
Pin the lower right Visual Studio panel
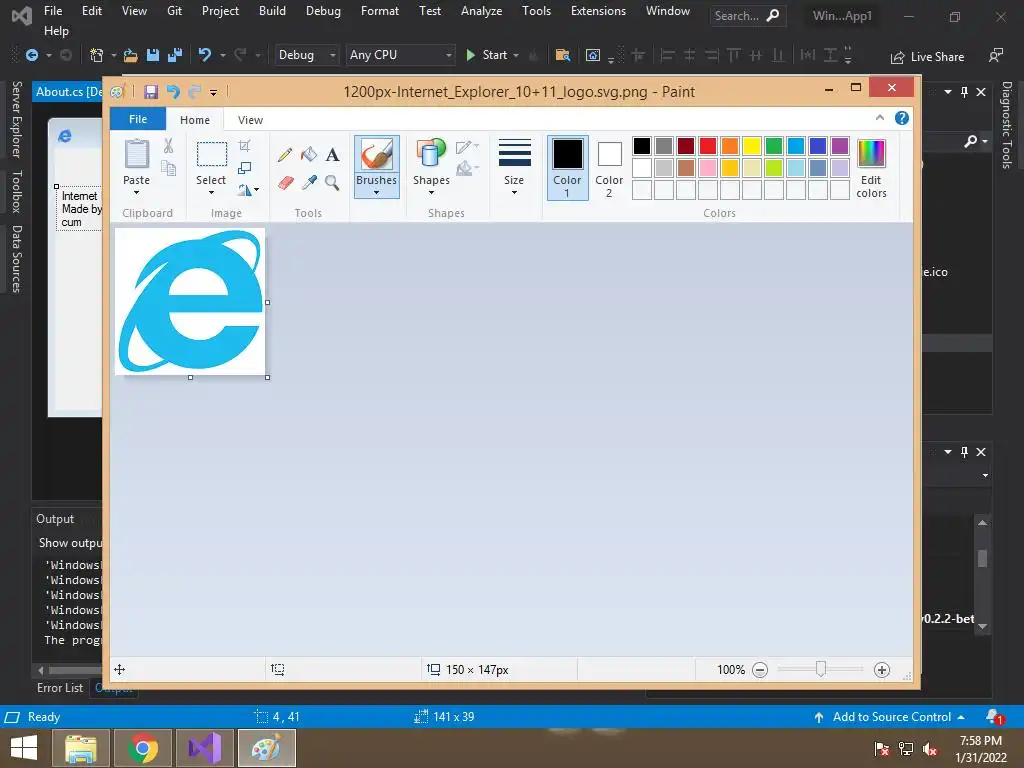coord(965,452)
